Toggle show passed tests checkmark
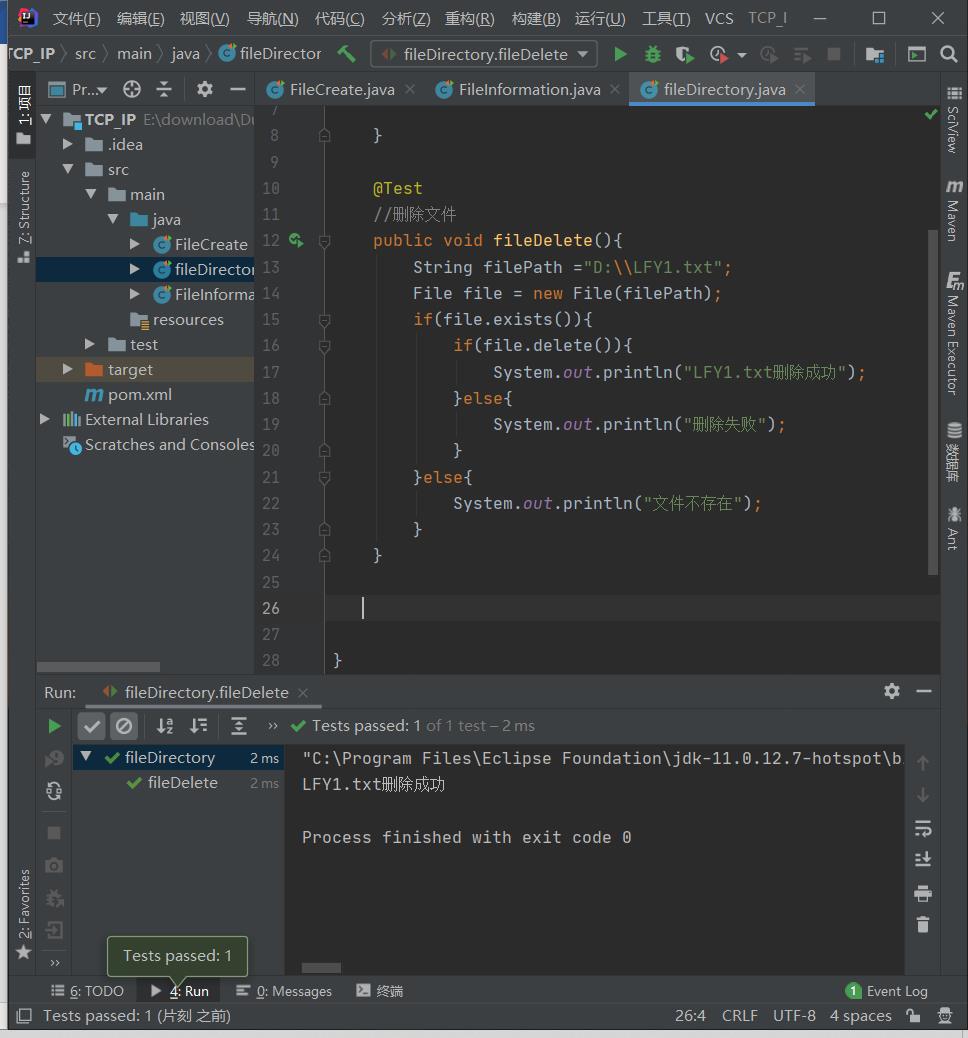This screenshot has width=968, height=1038. (92, 726)
